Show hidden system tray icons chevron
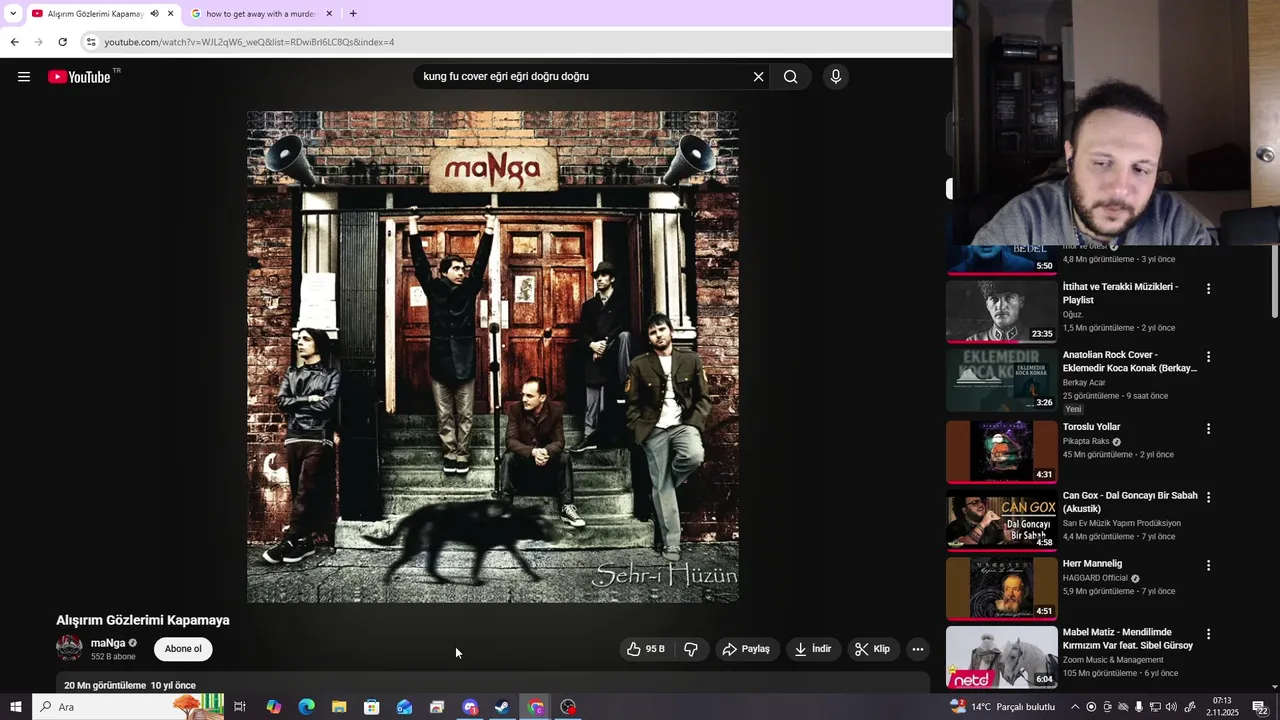Screen dimensions: 1280x720 tap(1075, 707)
